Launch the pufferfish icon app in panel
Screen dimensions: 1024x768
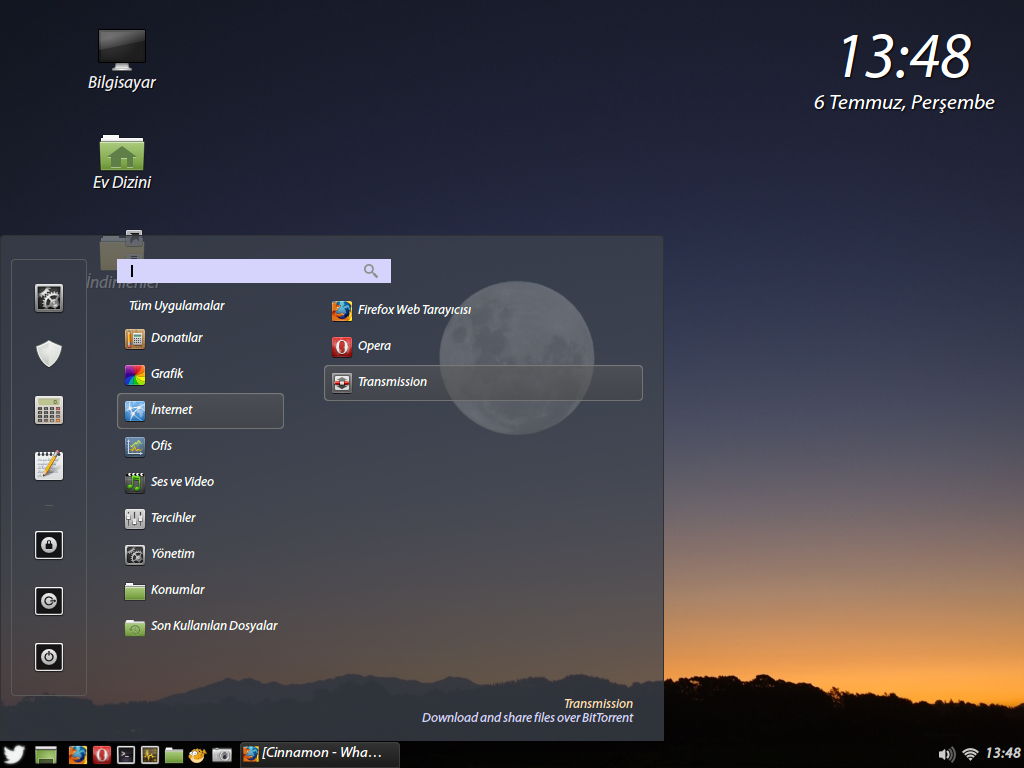click(197, 755)
